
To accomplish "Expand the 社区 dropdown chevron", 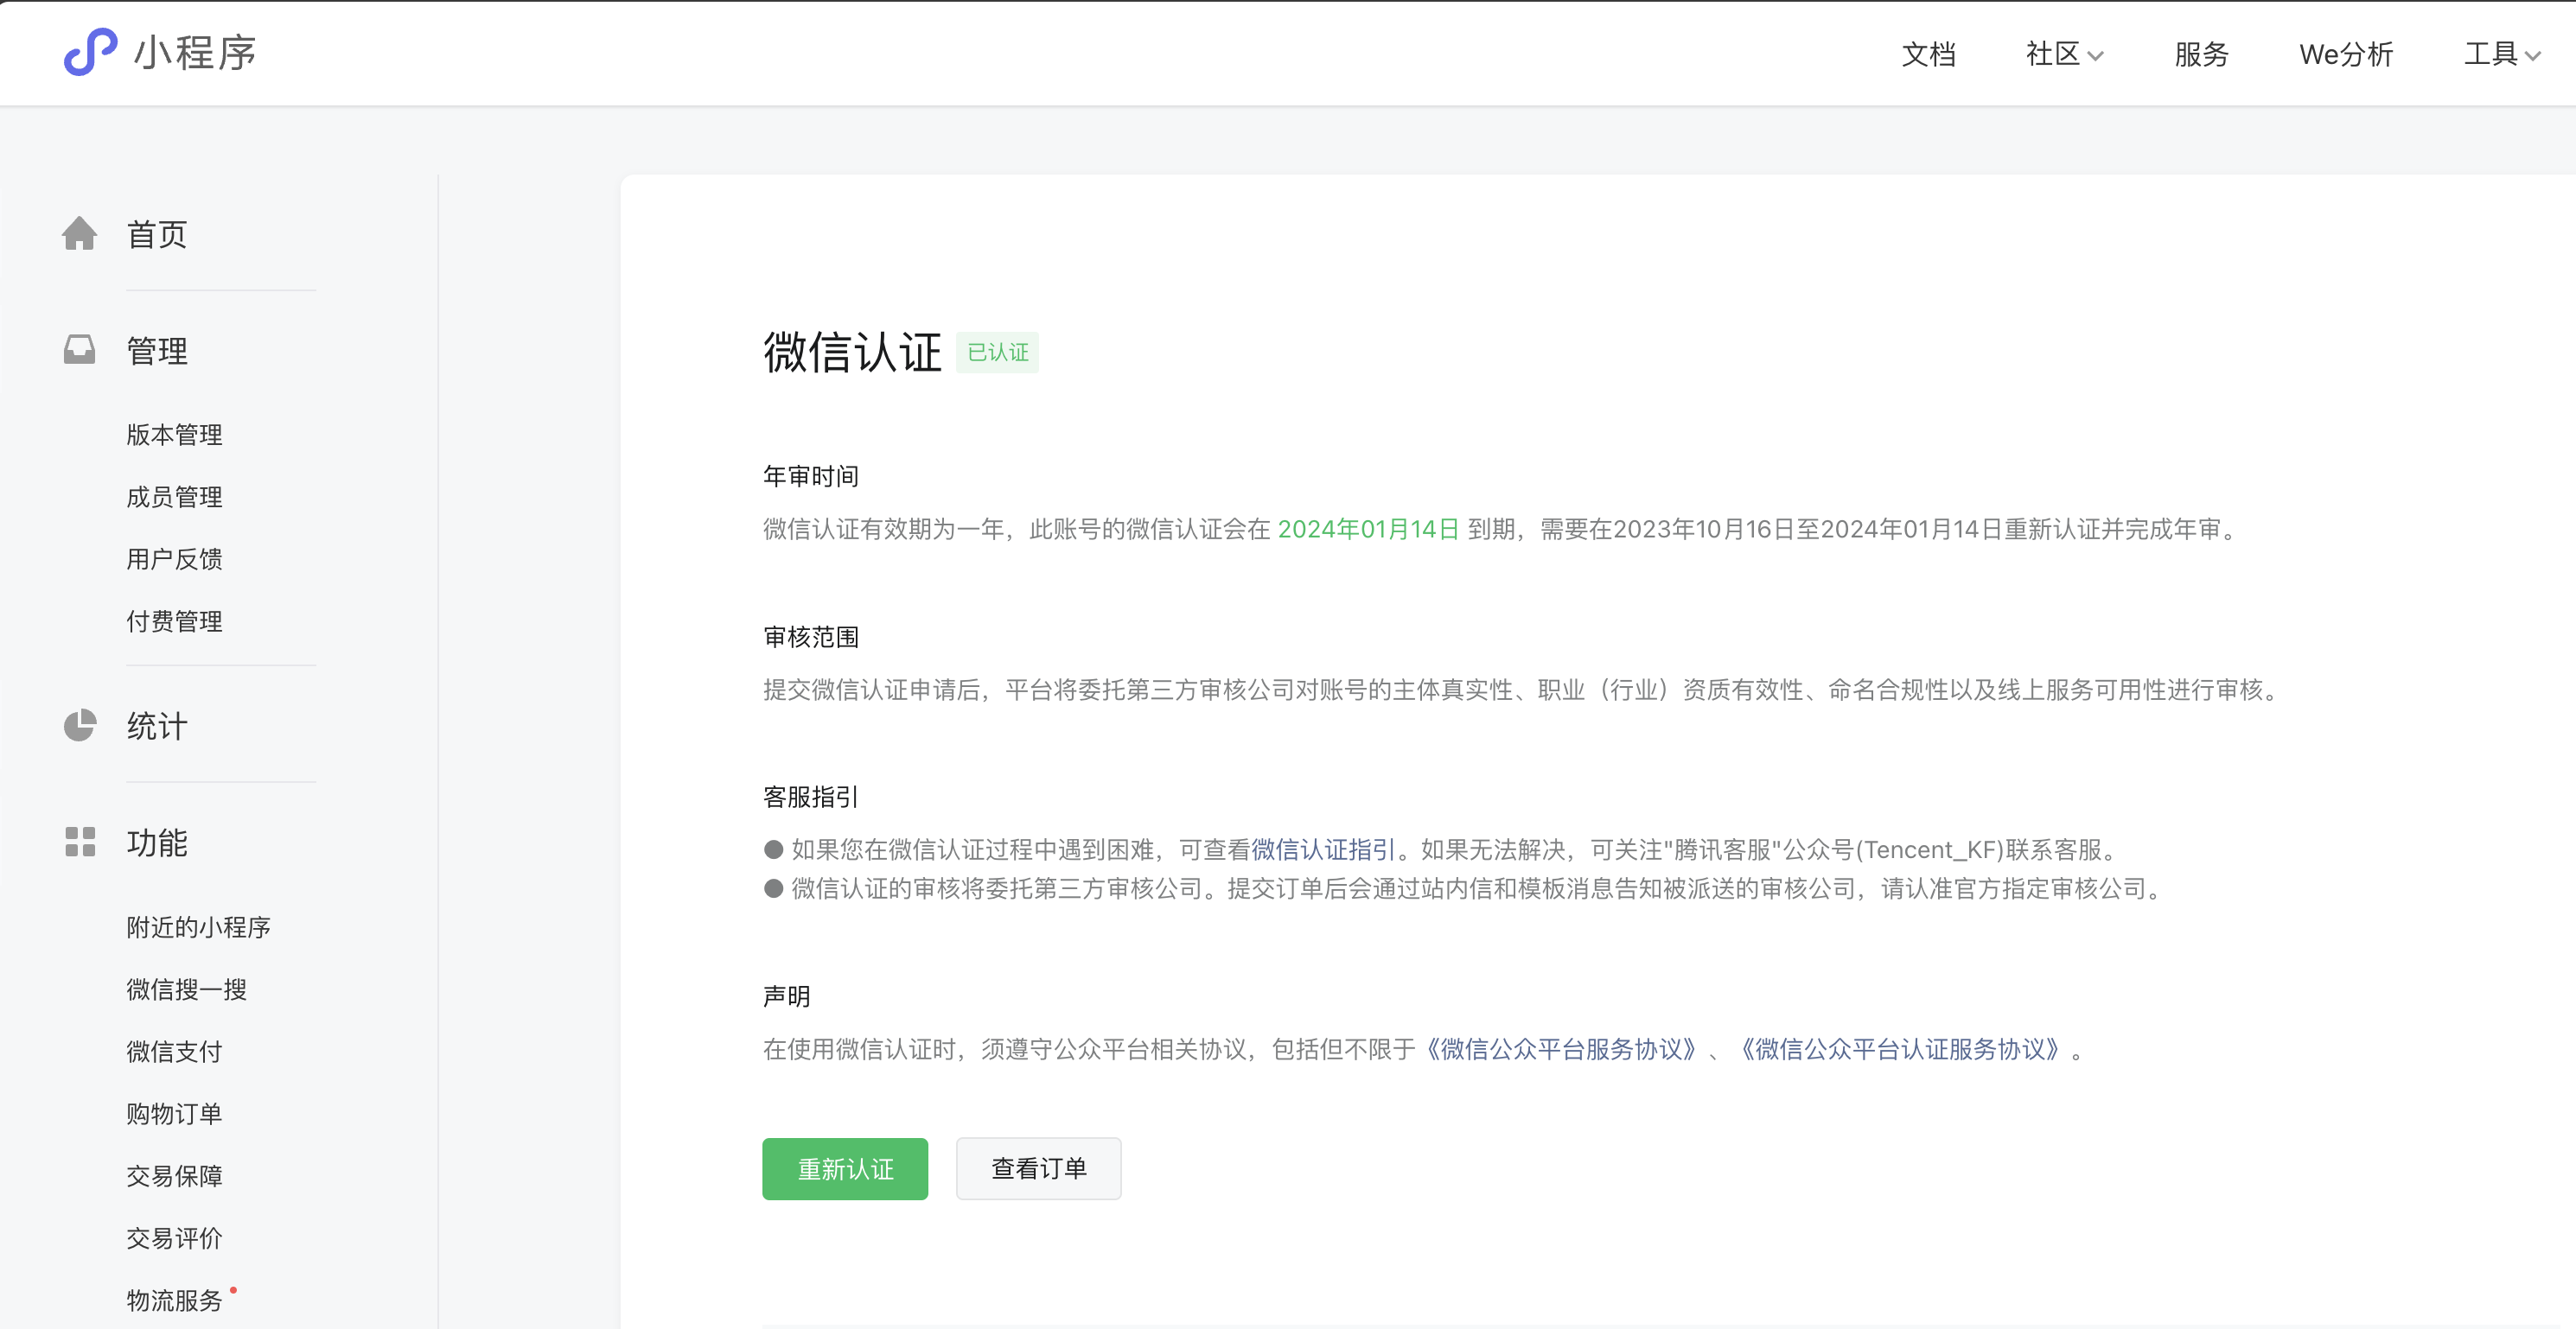I will (2096, 56).
